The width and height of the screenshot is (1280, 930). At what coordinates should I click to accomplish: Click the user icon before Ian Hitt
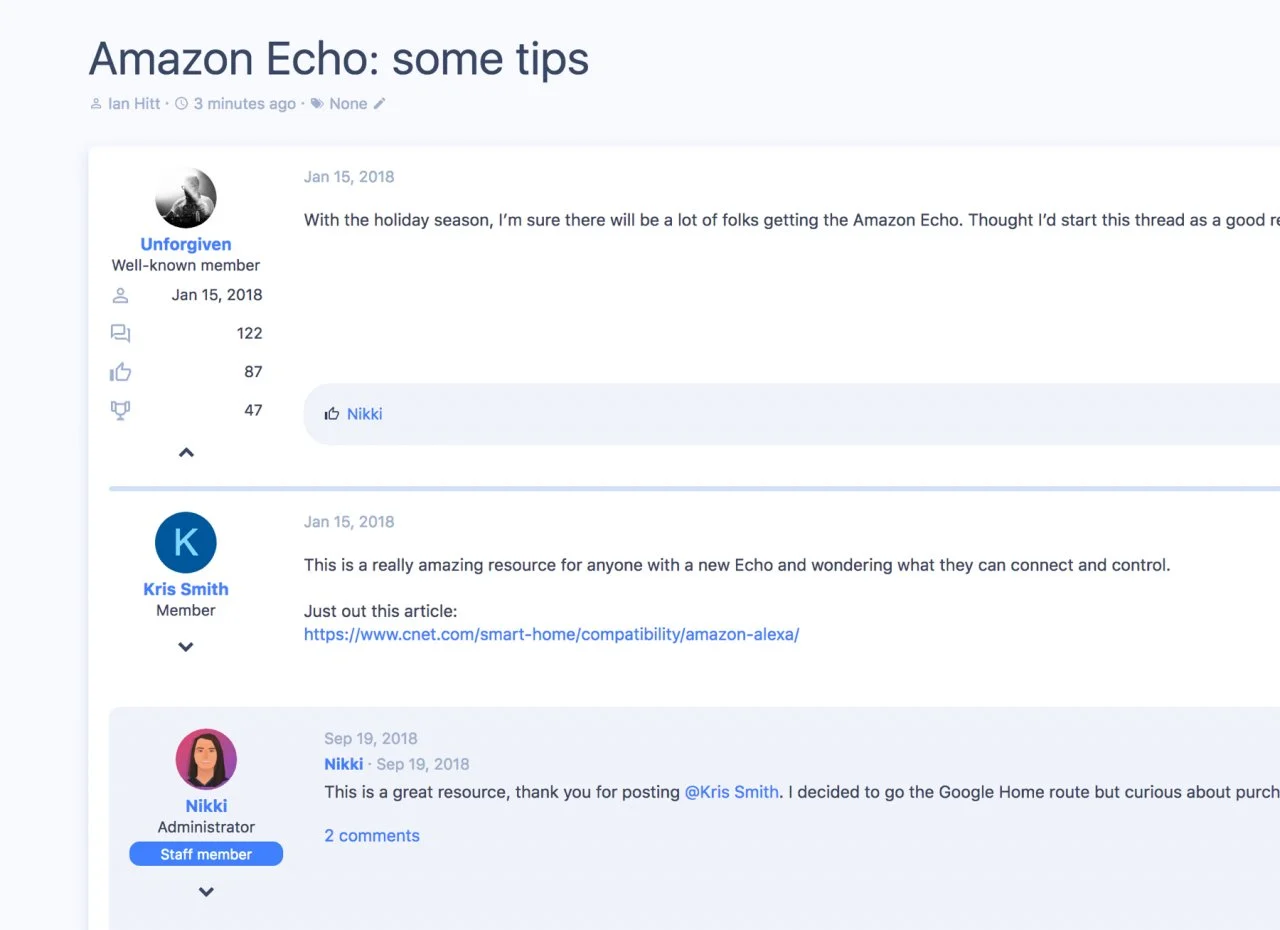(96, 104)
